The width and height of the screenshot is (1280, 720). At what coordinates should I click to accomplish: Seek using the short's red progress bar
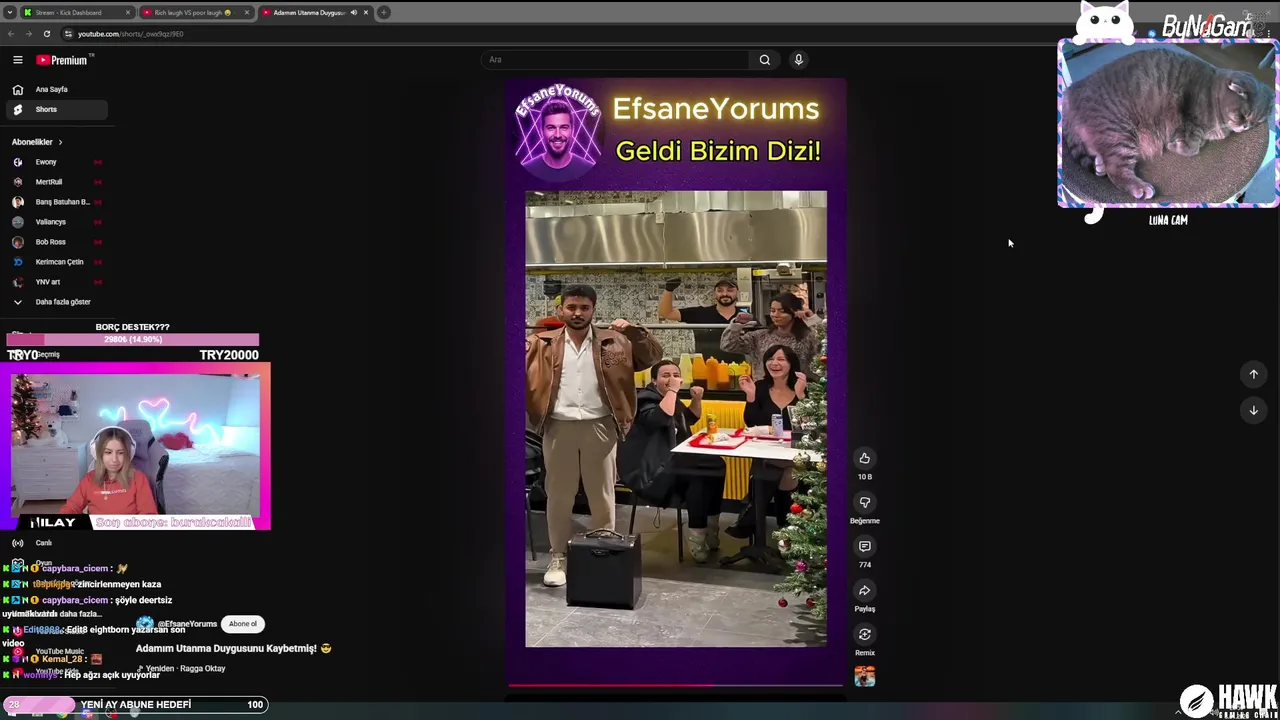pyautogui.click(x=676, y=687)
